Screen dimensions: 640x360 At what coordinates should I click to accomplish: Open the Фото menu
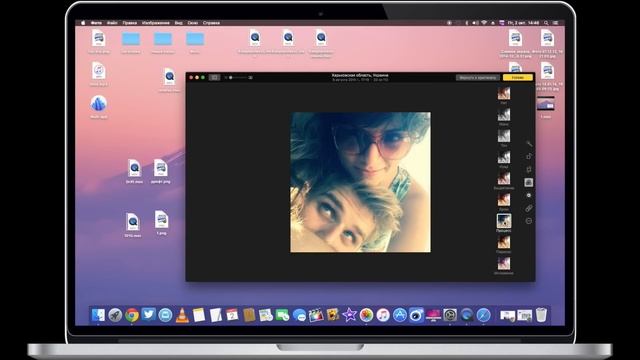click(96, 23)
